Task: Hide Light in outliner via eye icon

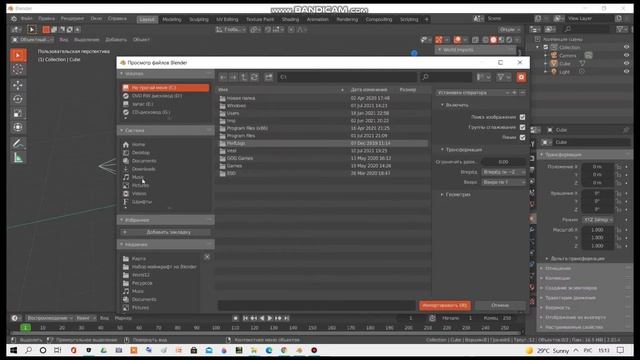Action: [626, 72]
